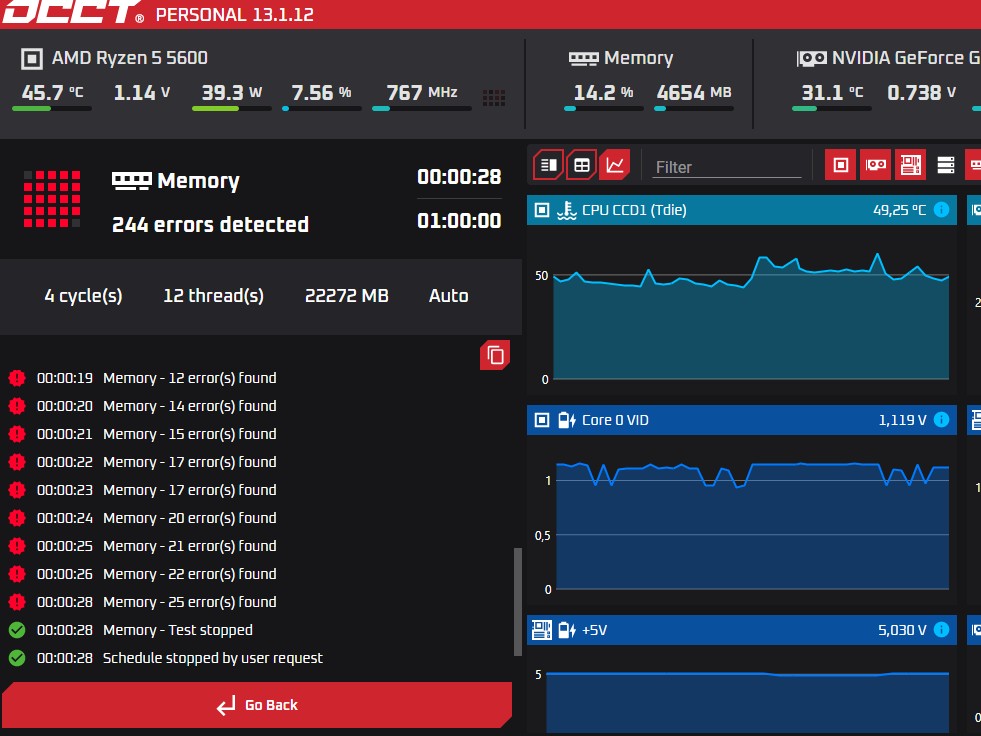Click the '4 cycle(s)' value
Viewport: 981px width, 736px height.
(83, 296)
